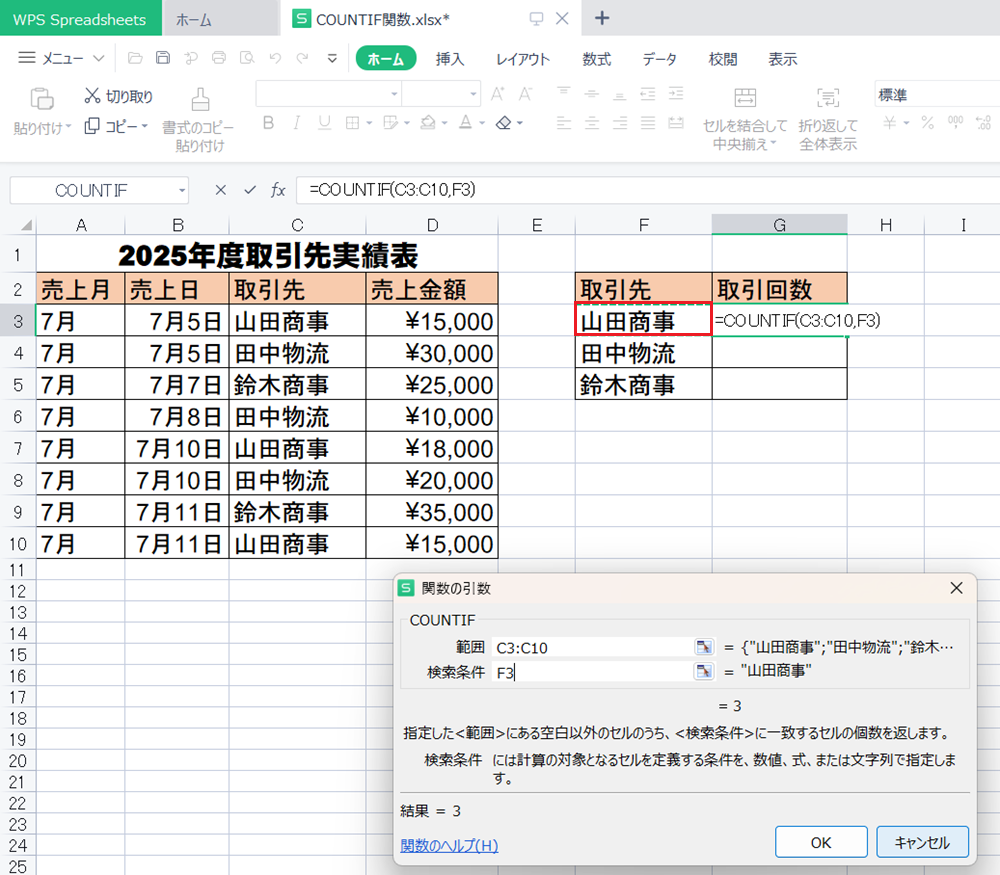Click the Font Color A swatch

466,122
